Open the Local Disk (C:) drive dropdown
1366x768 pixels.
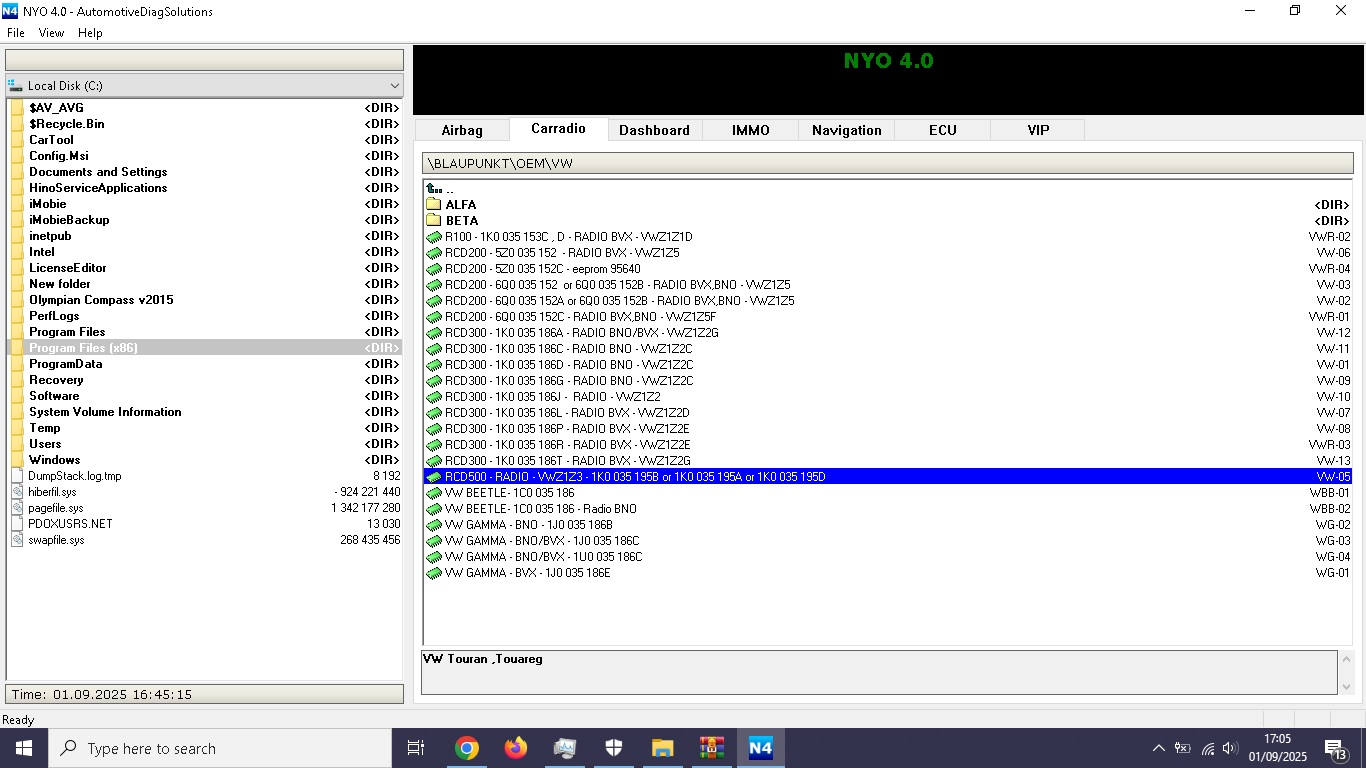(x=394, y=86)
